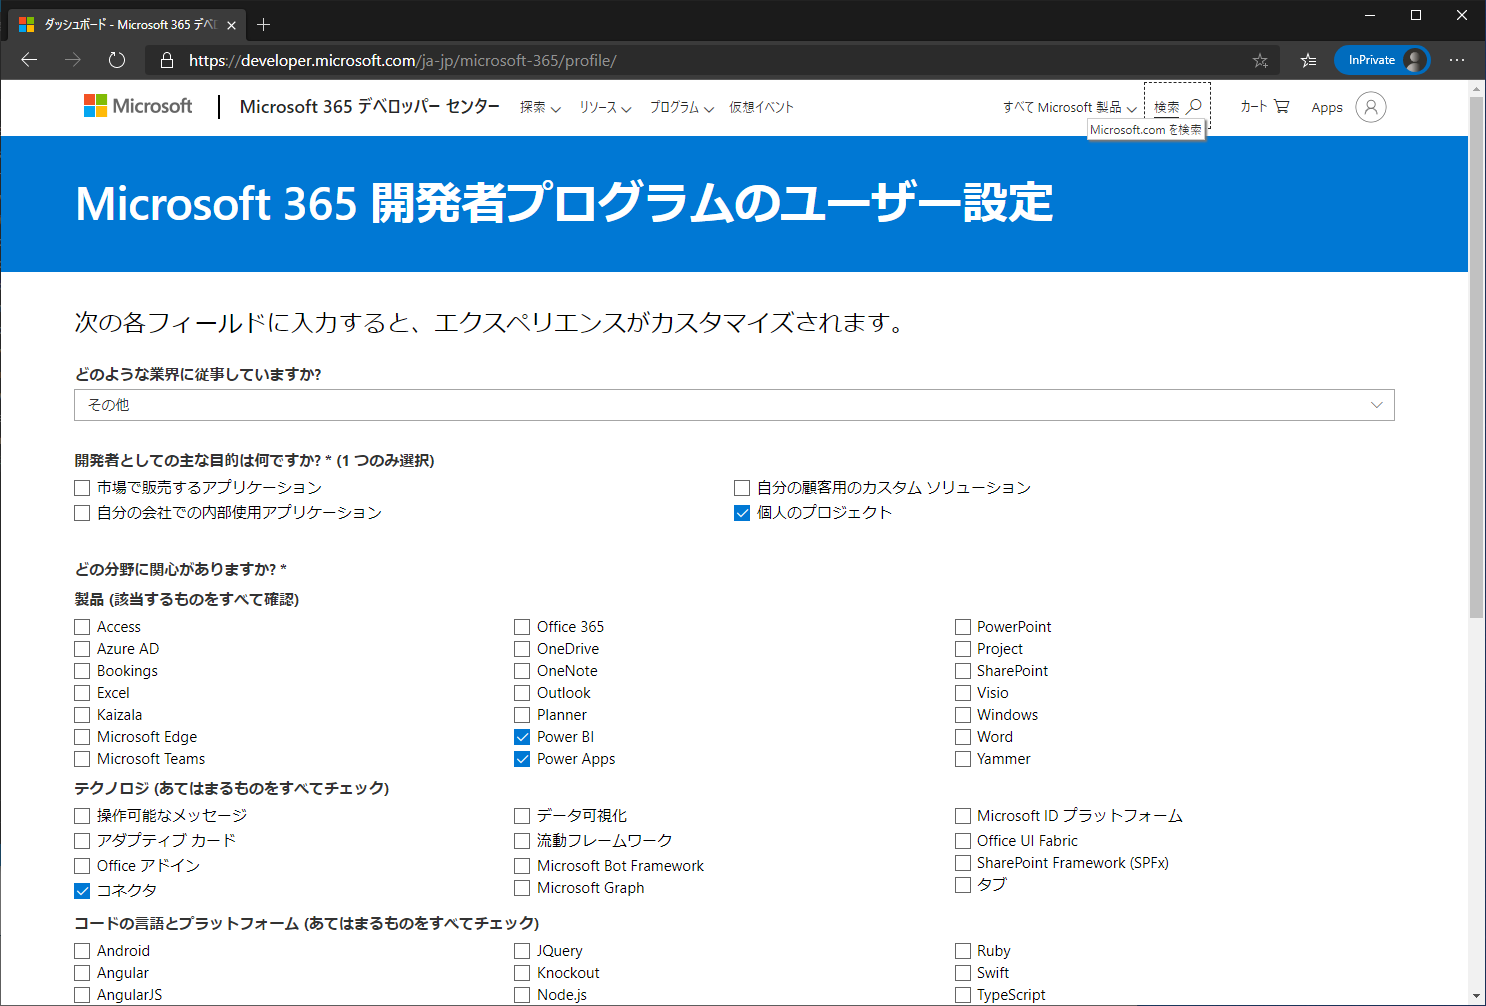Tick the Azure AD checkbox

(x=82, y=649)
